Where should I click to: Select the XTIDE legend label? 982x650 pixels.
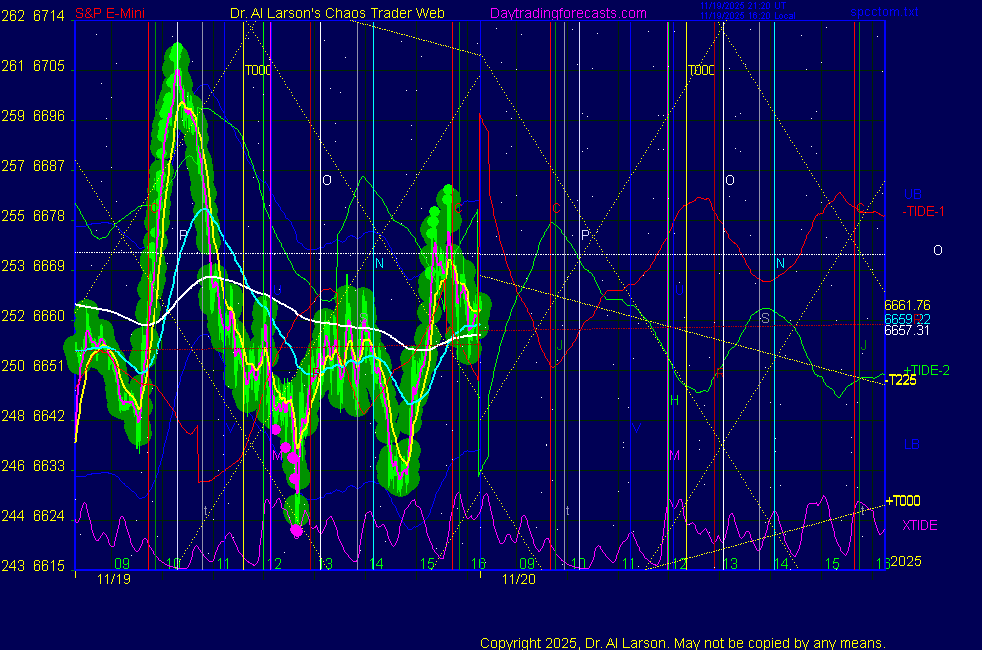pyautogui.click(x=919, y=525)
